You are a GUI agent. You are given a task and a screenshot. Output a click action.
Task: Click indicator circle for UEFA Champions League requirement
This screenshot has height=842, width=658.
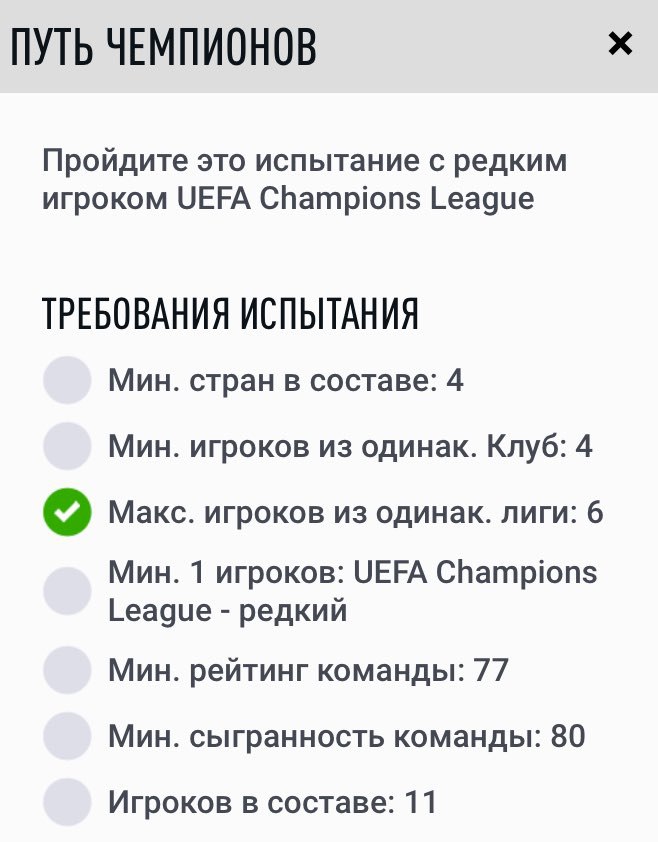(67, 591)
